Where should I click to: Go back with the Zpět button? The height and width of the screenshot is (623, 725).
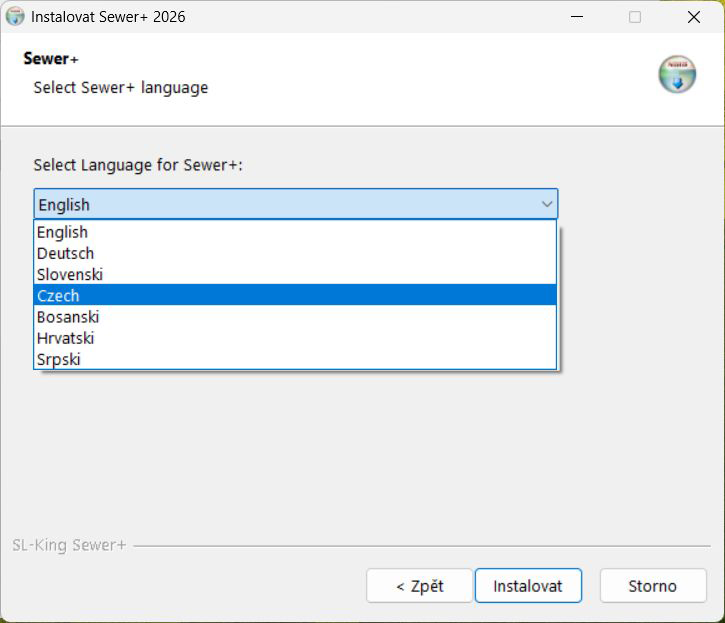(x=419, y=586)
